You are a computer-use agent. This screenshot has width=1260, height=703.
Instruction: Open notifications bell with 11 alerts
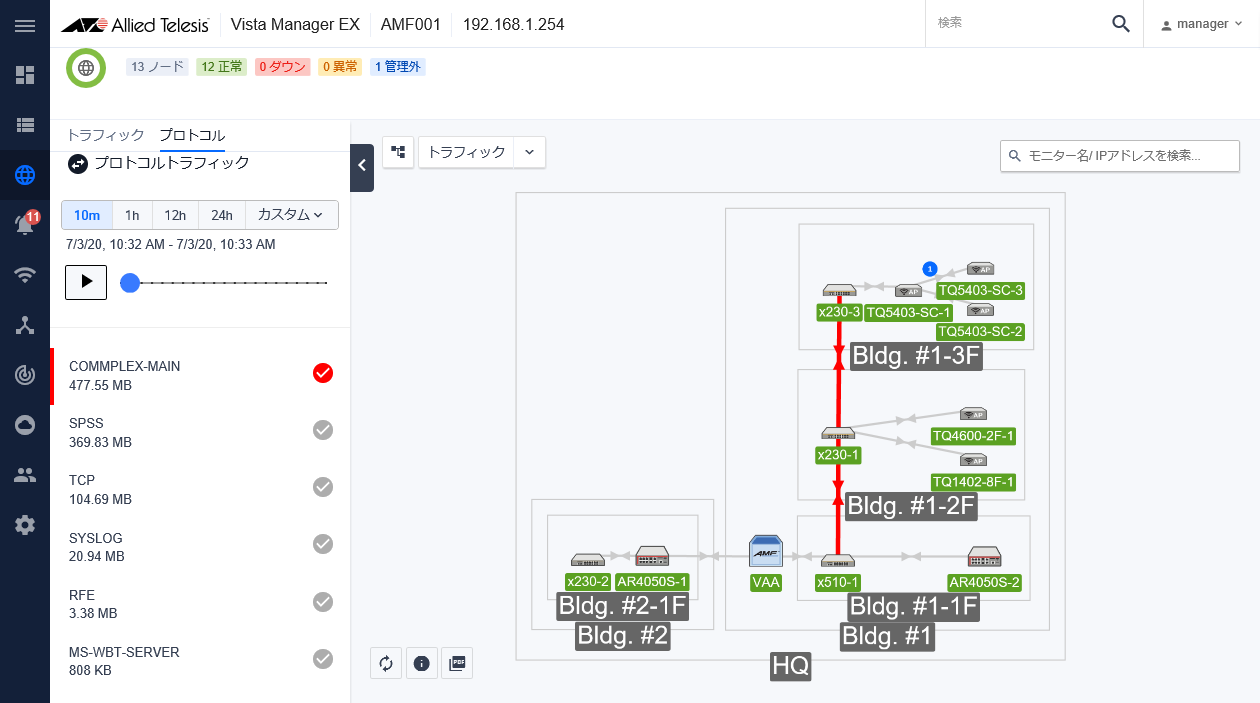pos(25,225)
